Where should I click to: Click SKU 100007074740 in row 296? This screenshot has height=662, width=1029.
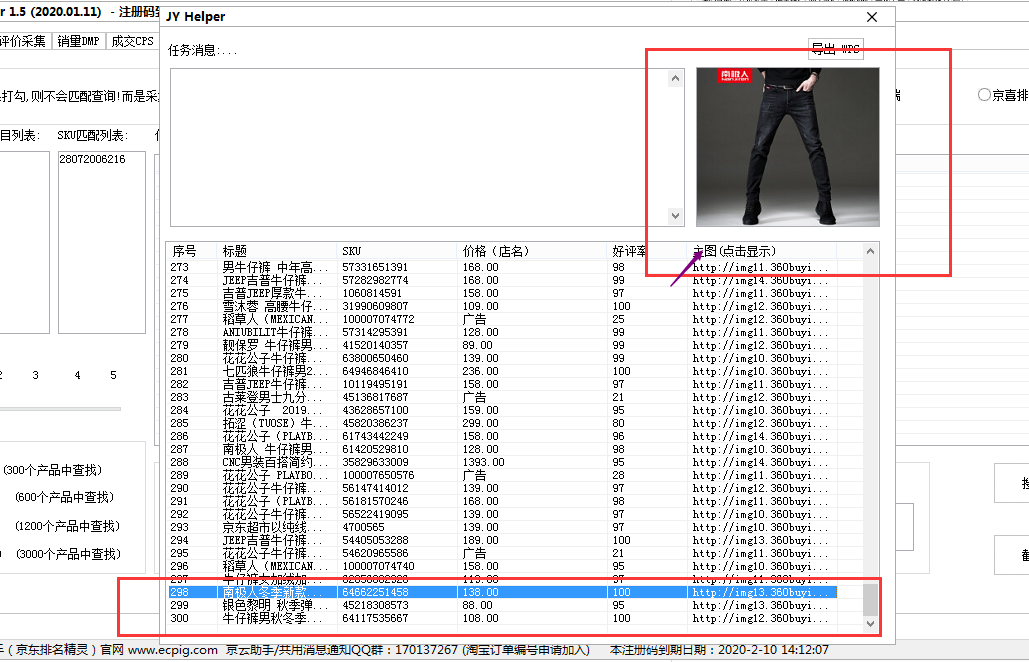tap(379, 566)
